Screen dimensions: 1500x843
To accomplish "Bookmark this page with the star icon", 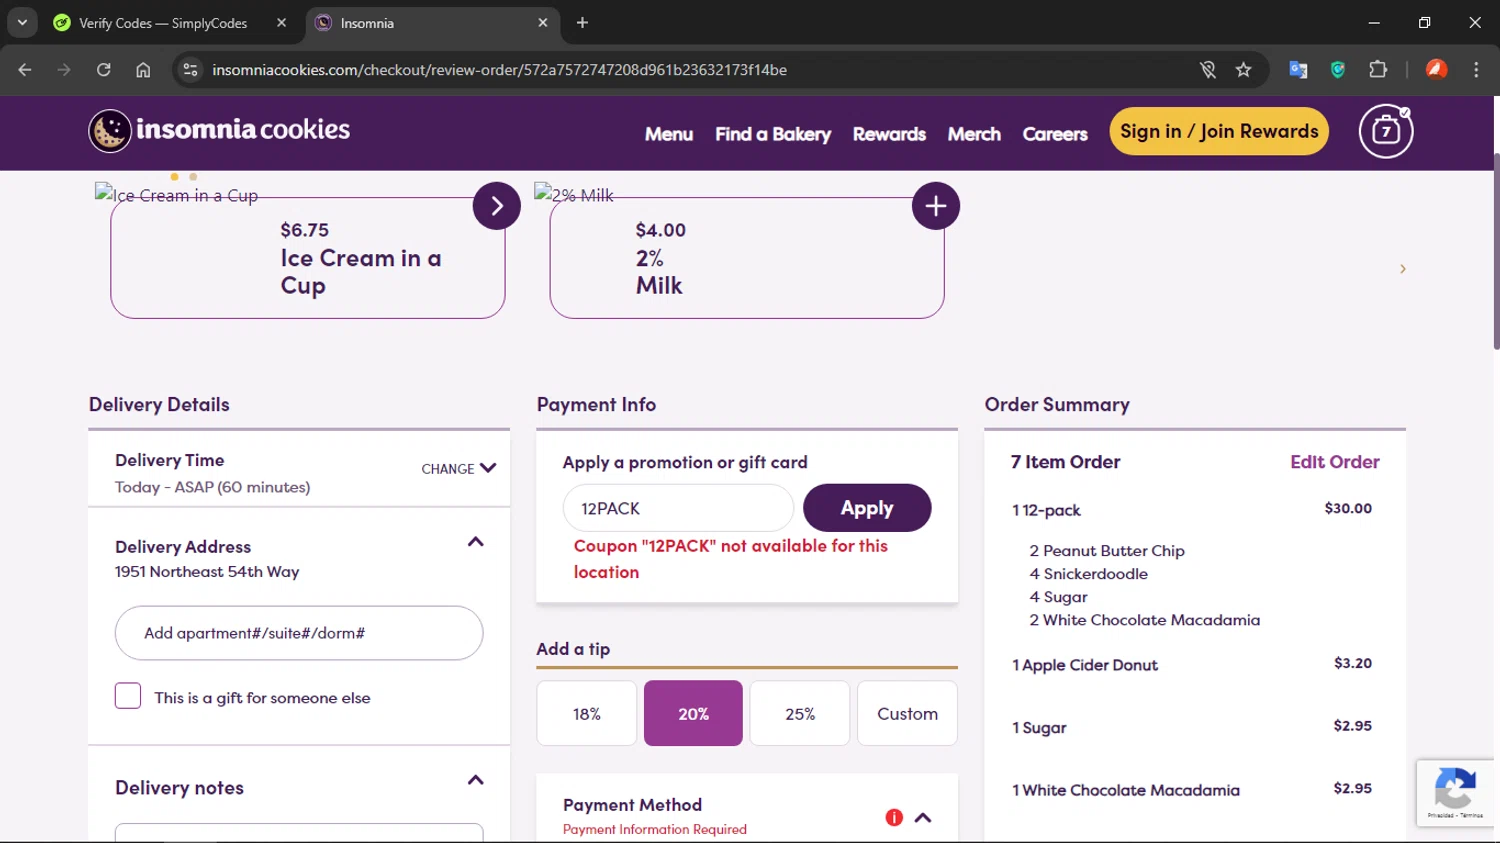I will pos(1243,70).
